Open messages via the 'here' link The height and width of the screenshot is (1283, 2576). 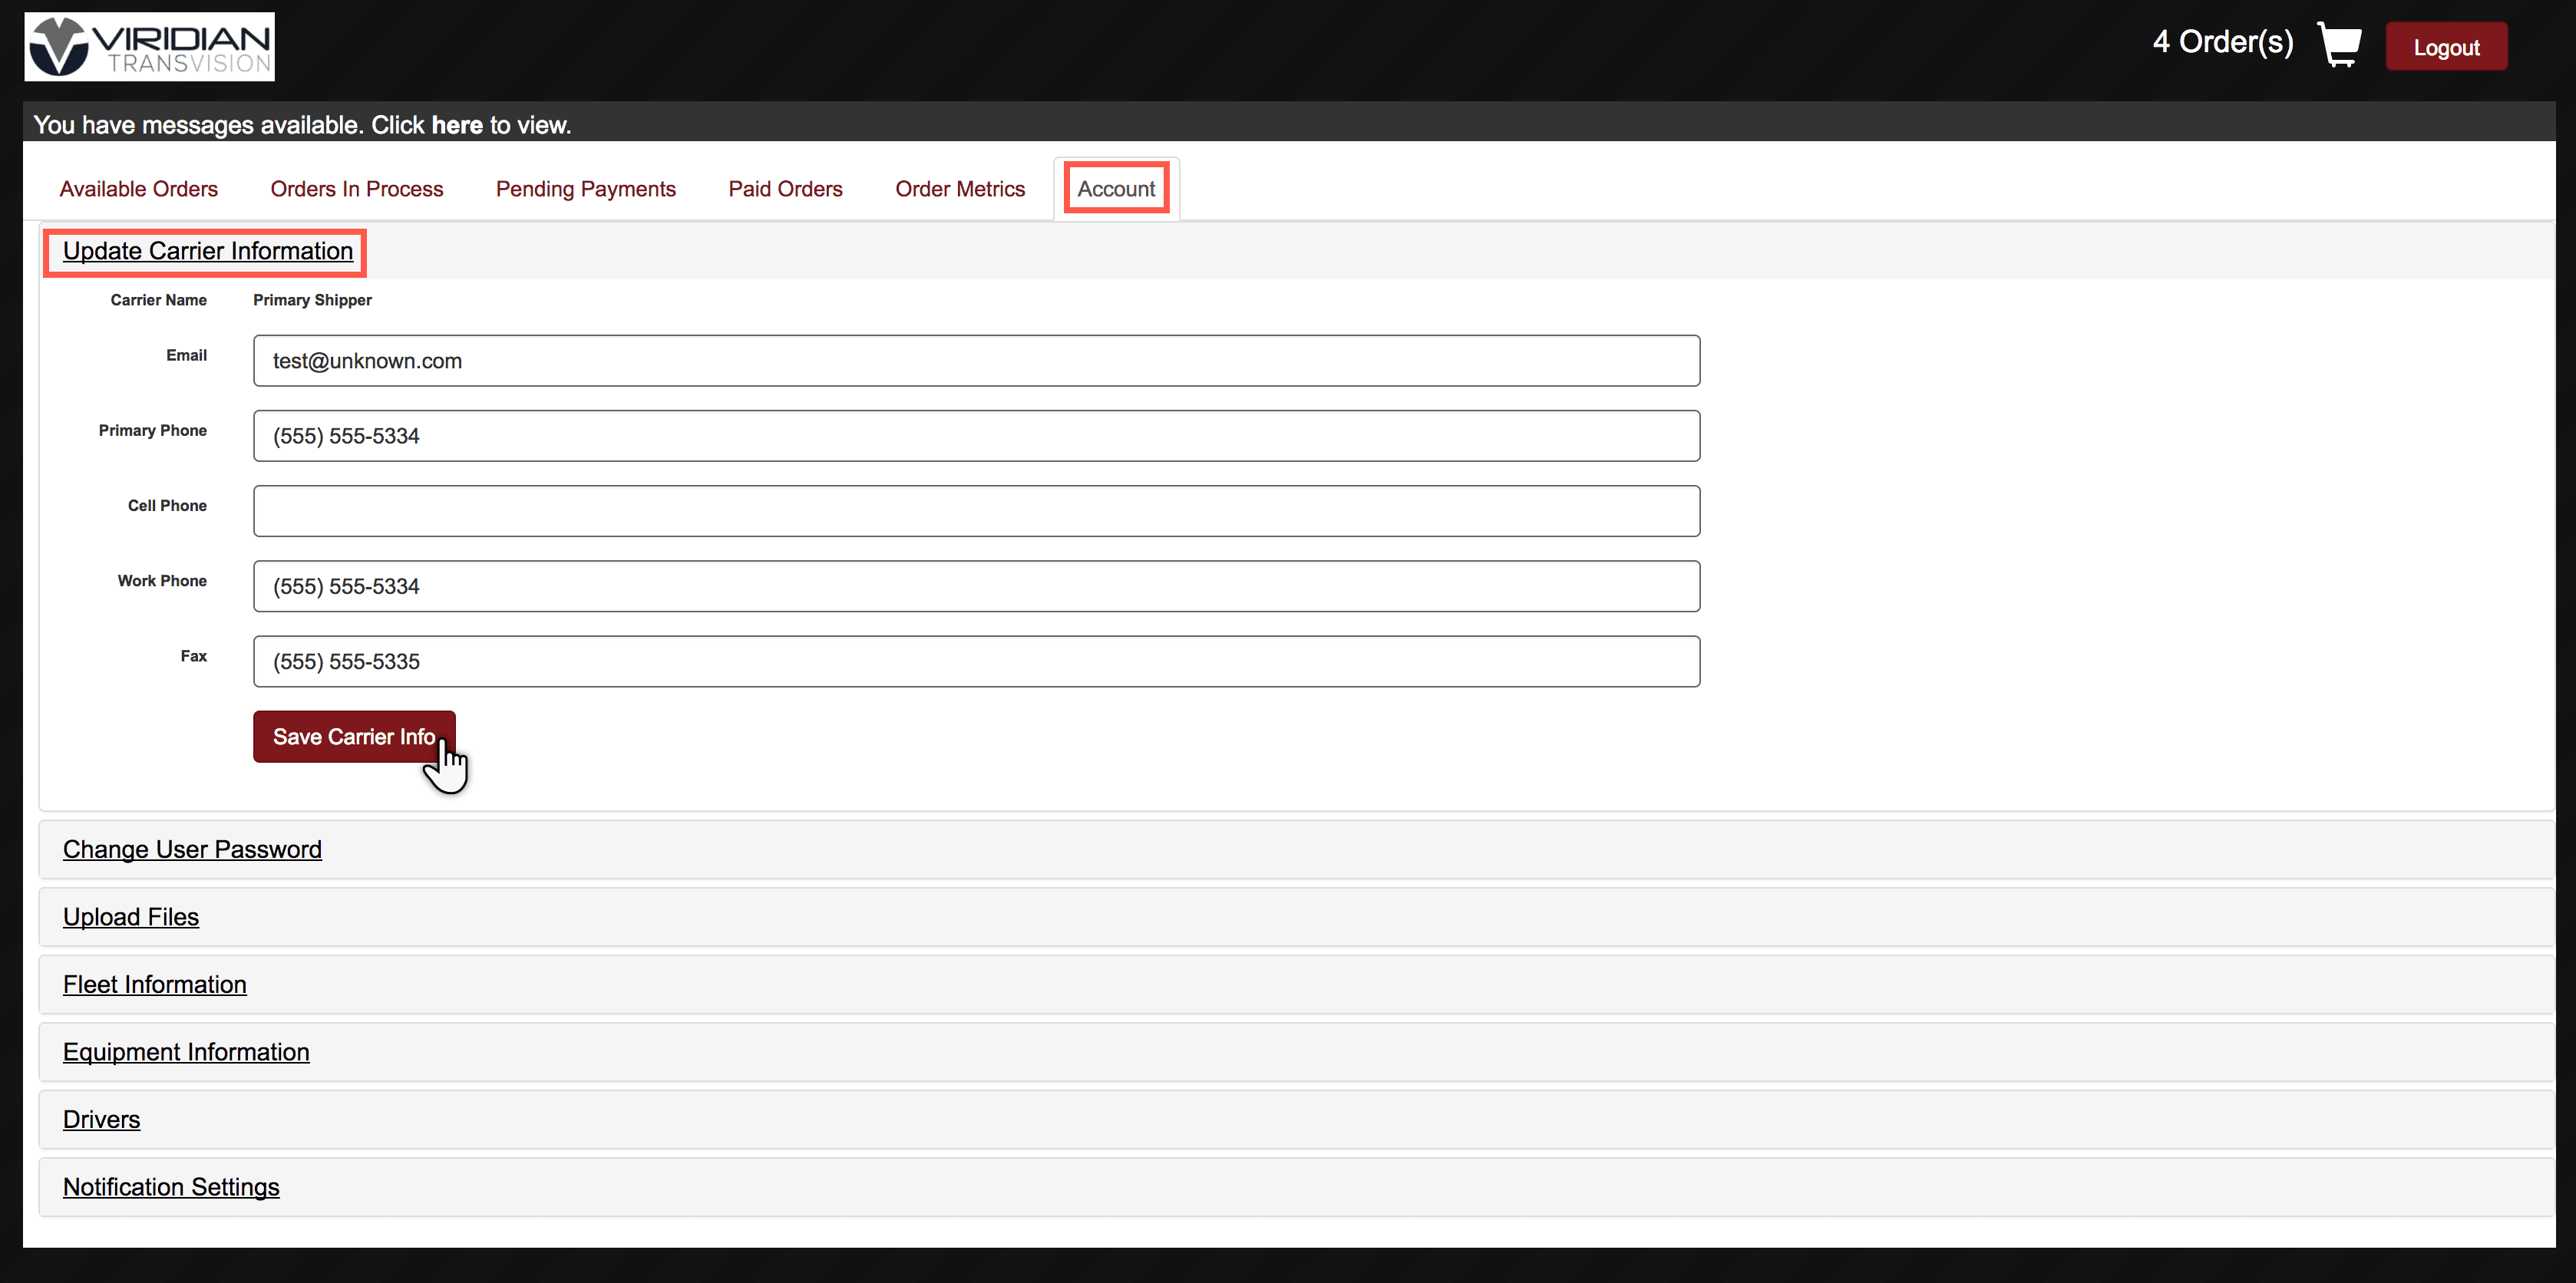457,125
